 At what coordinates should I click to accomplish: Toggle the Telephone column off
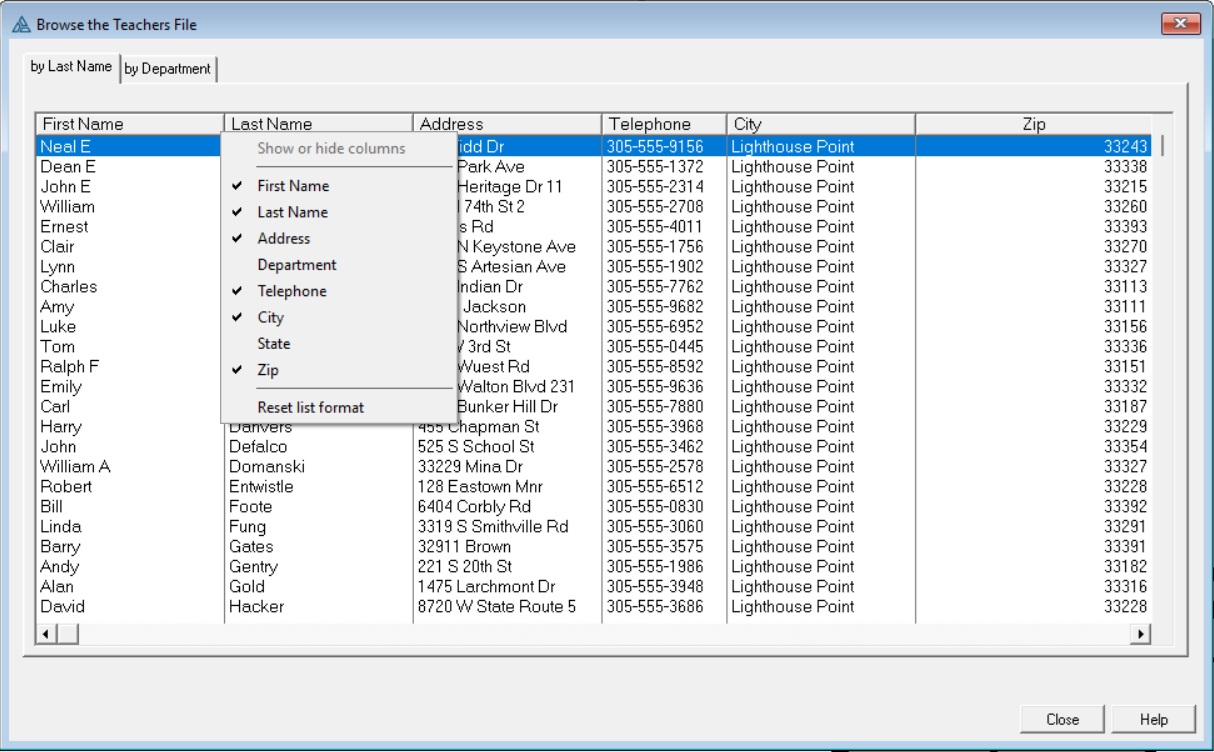click(x=291, y=291)
